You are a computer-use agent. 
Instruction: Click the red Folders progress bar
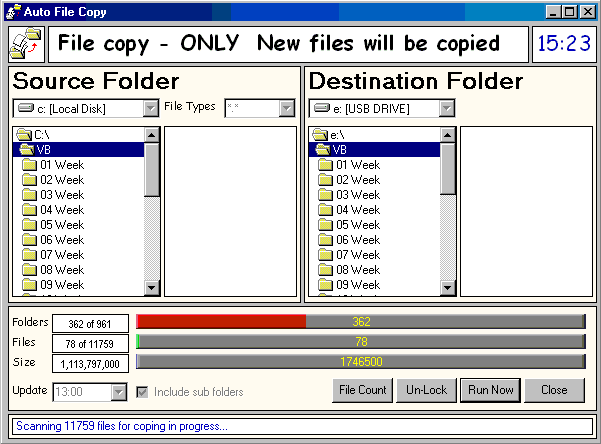220,321
